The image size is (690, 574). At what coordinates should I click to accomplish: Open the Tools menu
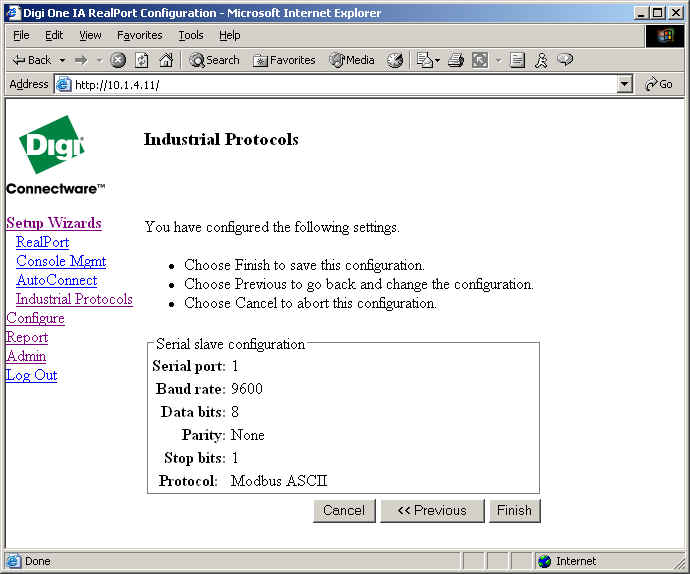pyautogui.click(x=190, y=35)
